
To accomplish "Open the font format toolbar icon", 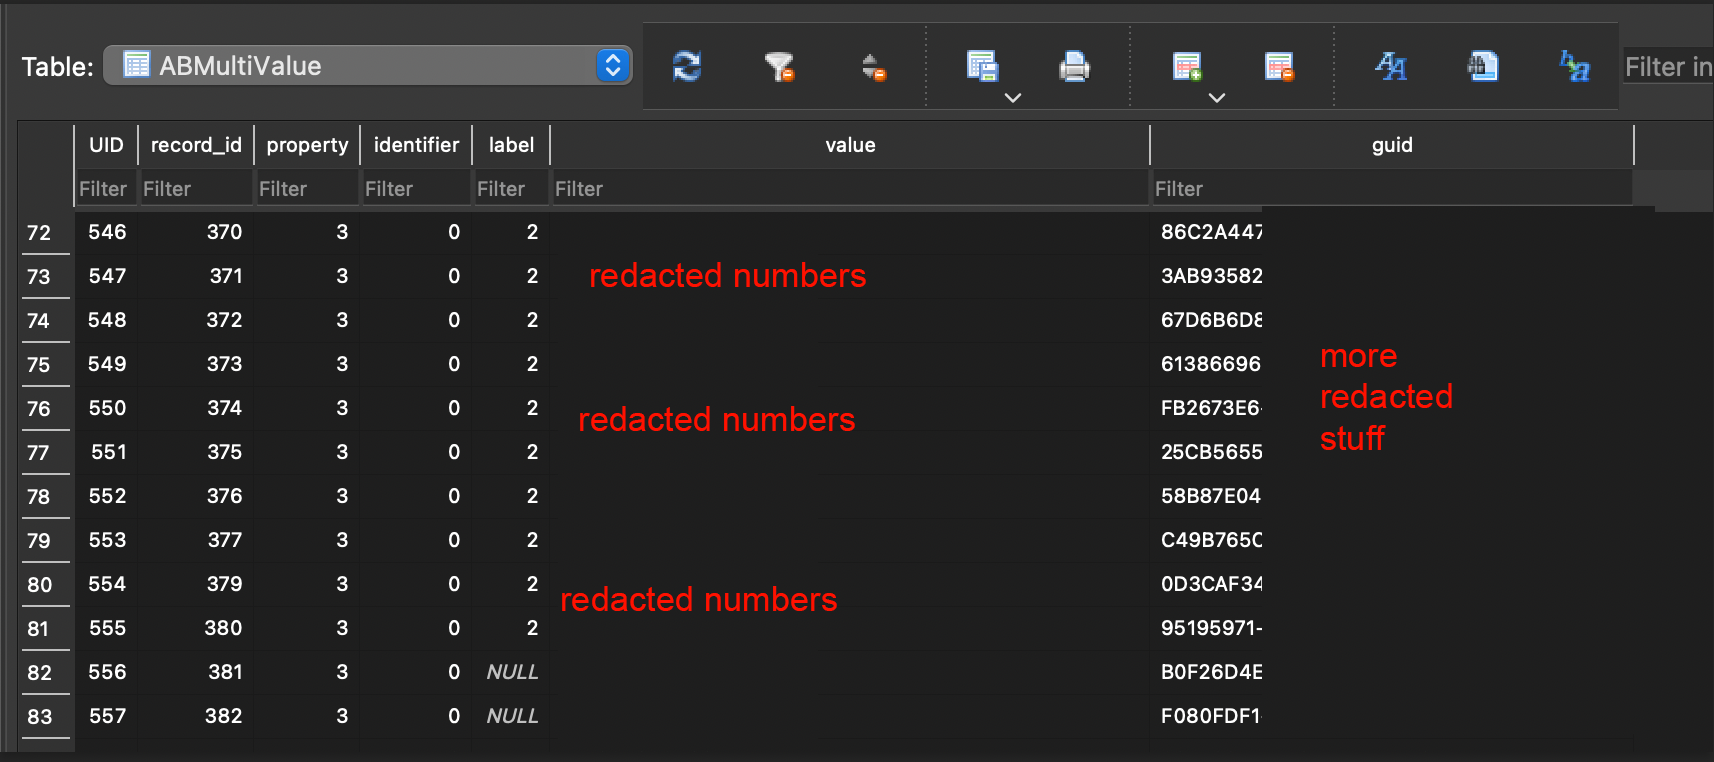I will click(1390, 67).
